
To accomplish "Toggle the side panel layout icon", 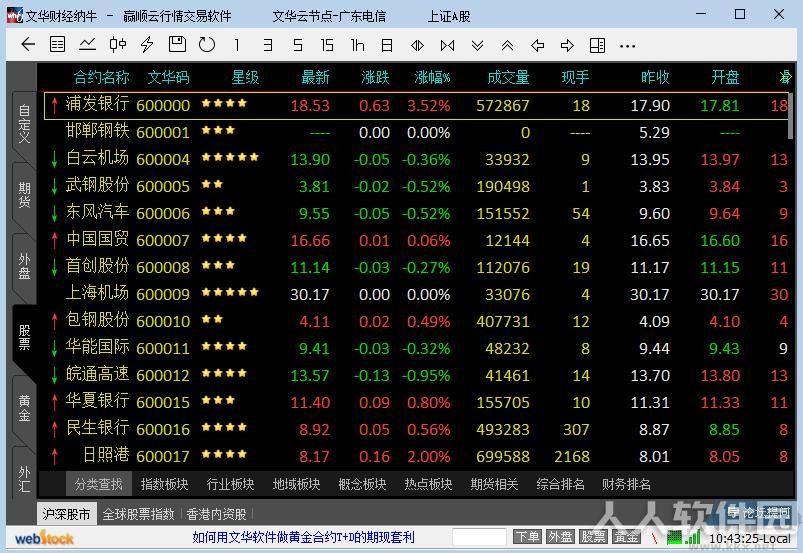I will point(597,45).
